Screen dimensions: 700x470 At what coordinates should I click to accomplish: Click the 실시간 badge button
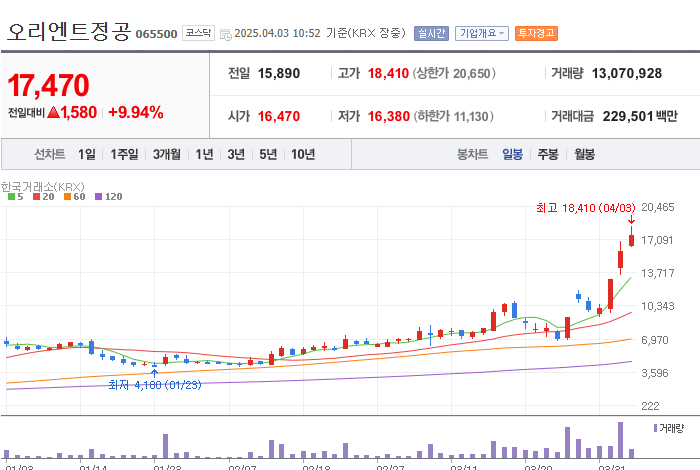[x=431, y=33]
